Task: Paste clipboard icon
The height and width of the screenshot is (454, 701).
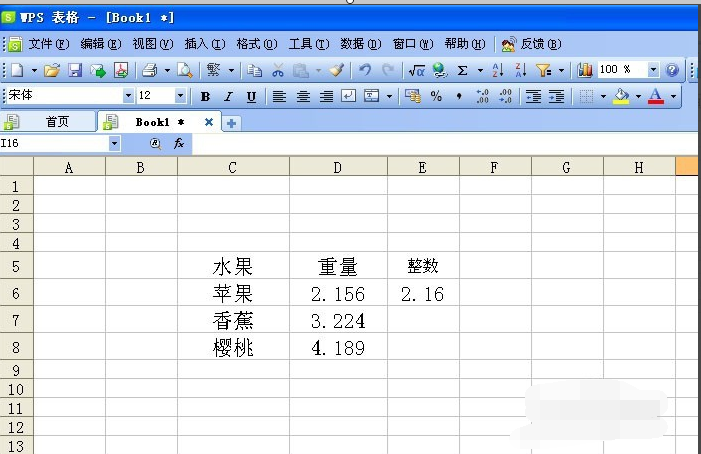Action: tap(301, 70)
